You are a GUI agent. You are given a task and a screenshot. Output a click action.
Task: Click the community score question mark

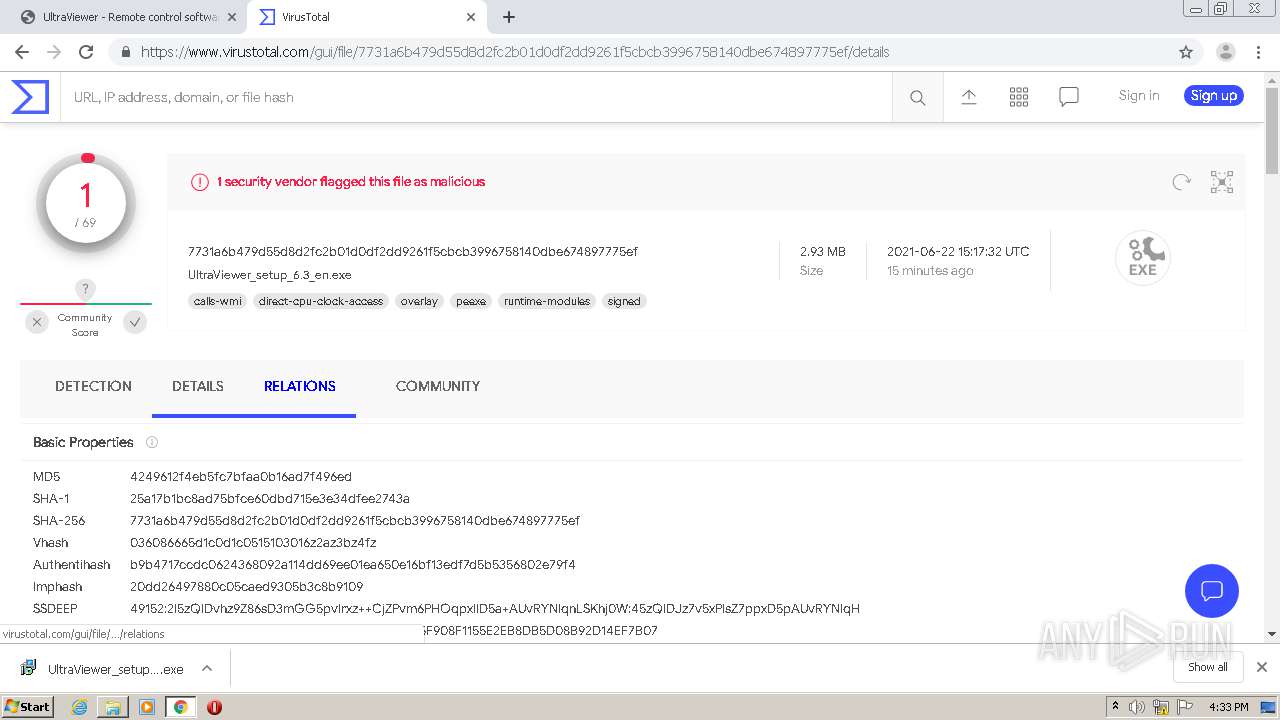(86, 289)
